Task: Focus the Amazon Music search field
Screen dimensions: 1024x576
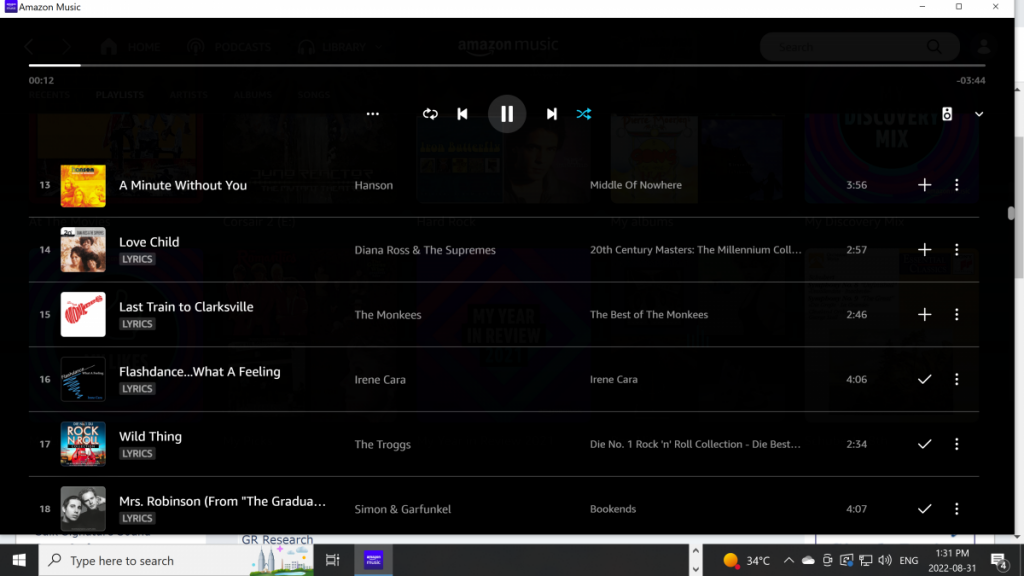Action: click(x=859, y=47)
